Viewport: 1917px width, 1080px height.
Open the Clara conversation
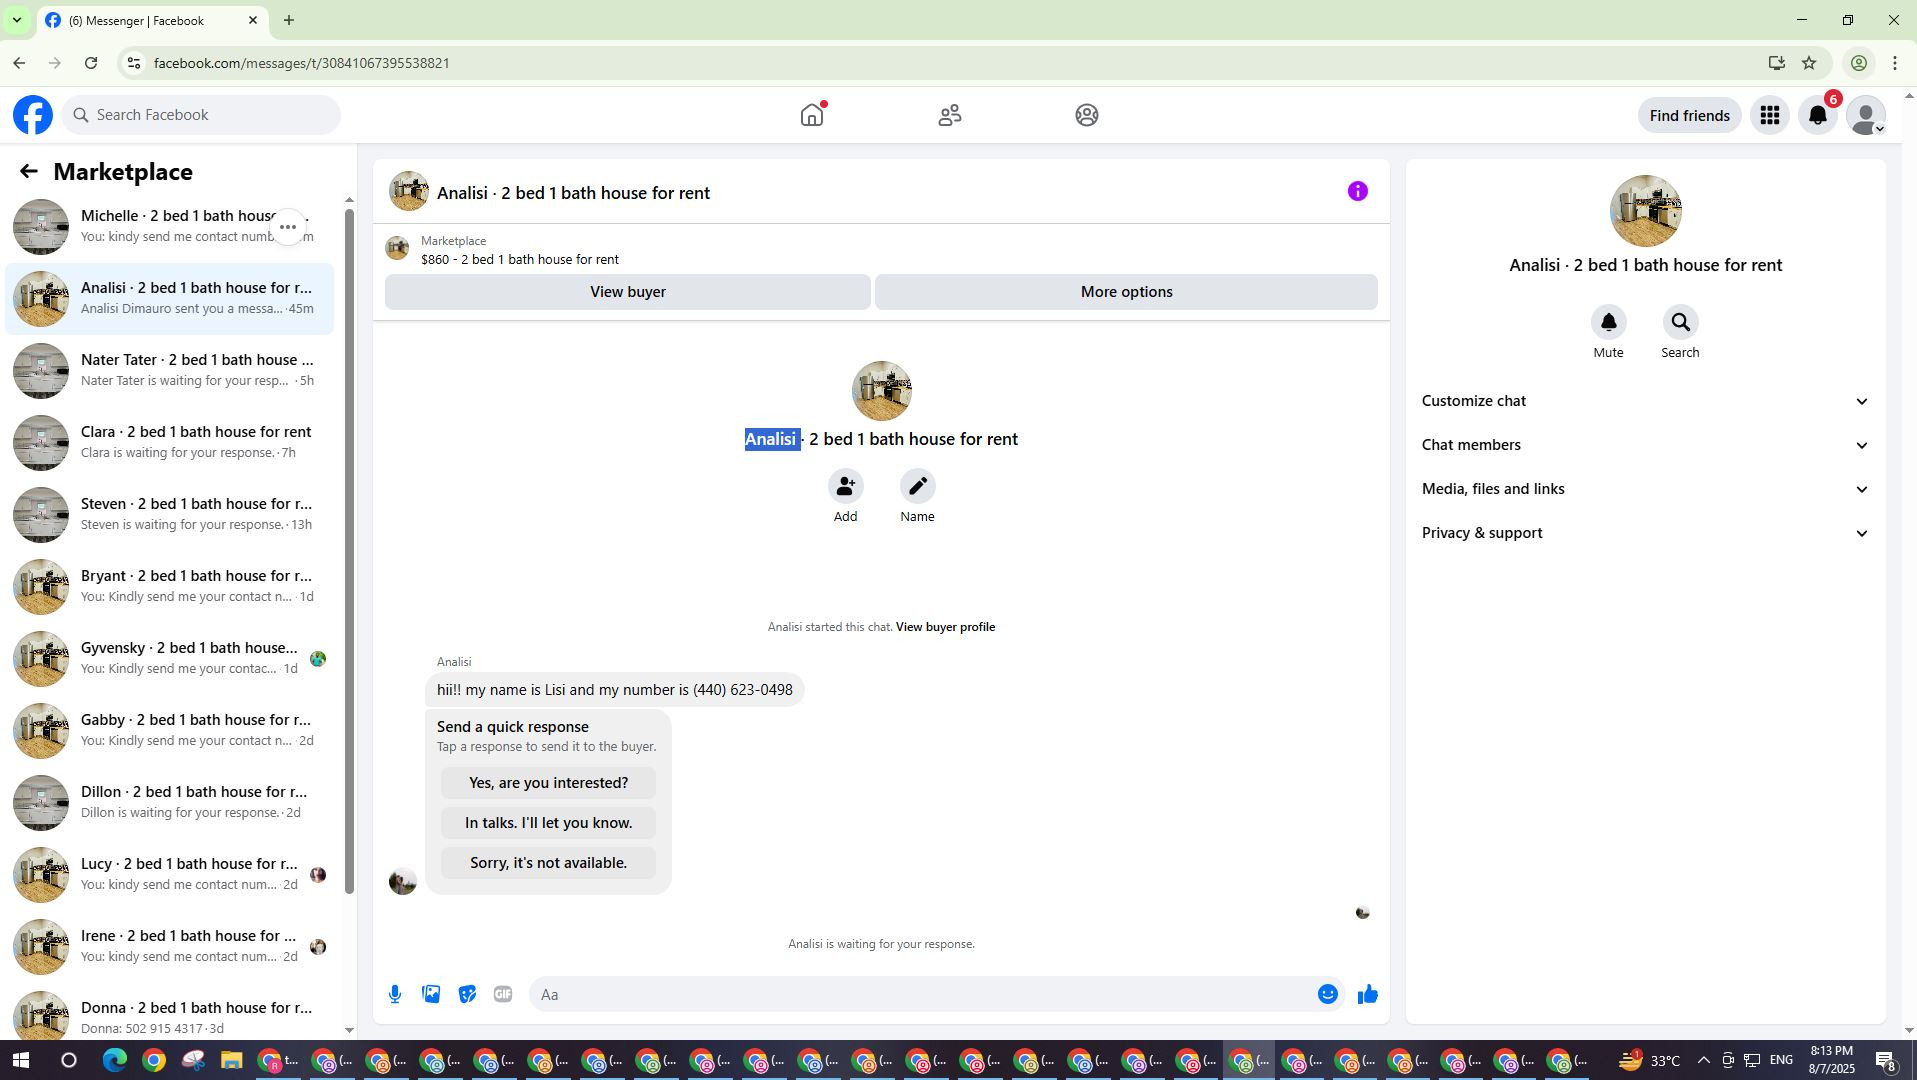coord(170,443)
